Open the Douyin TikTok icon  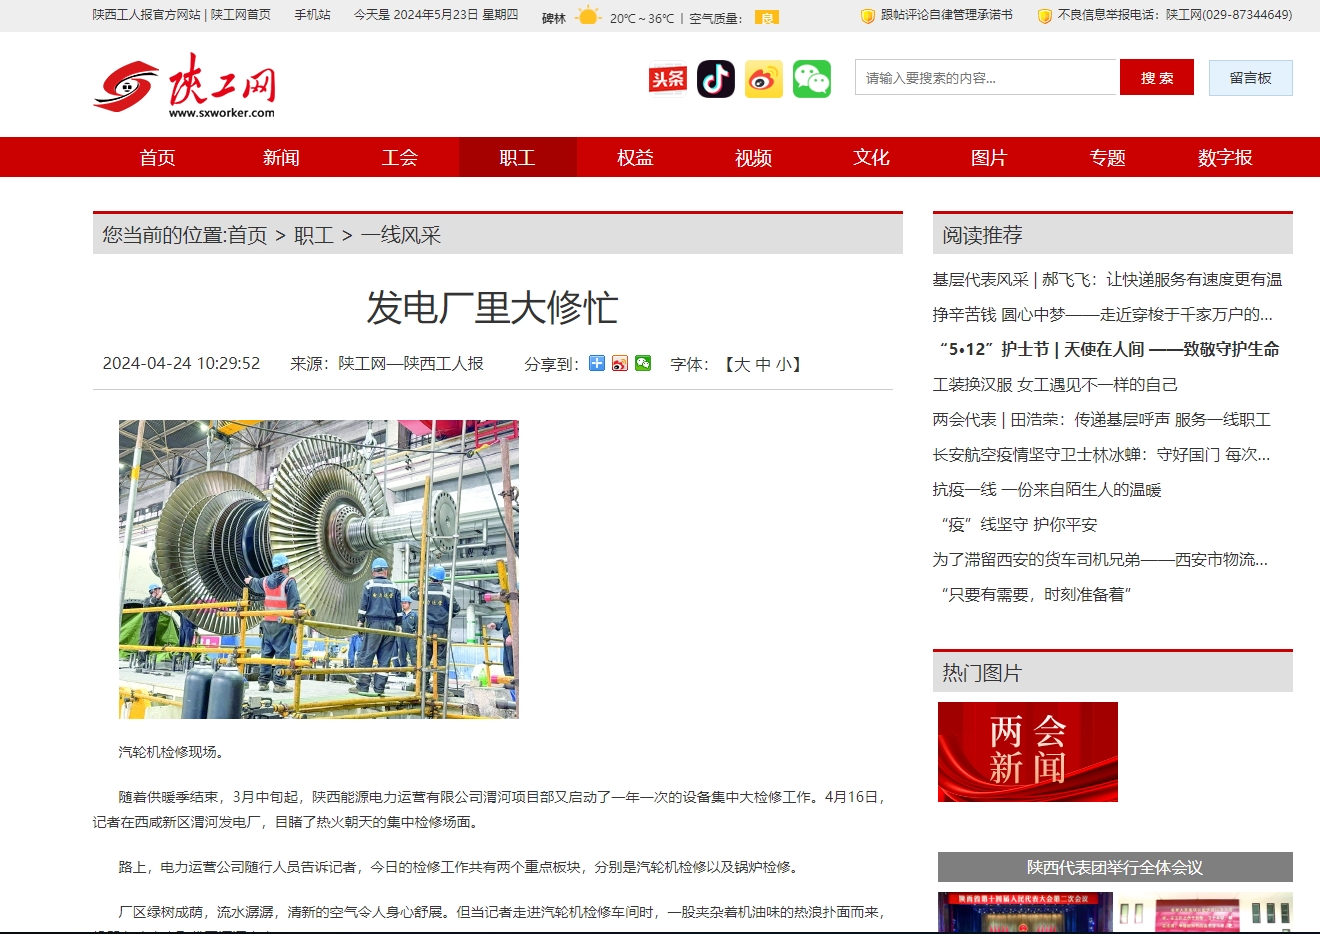[x=716, y=79]
